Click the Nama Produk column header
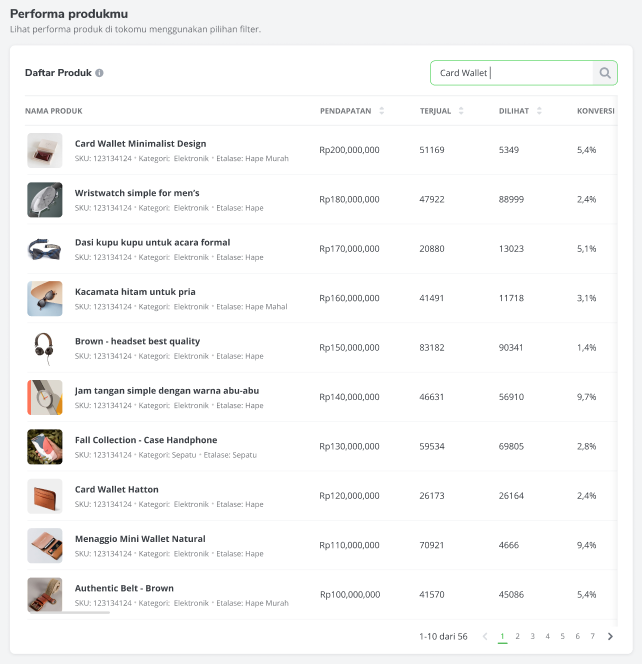This screenshot has width=642, height=664. coord(53,110)
